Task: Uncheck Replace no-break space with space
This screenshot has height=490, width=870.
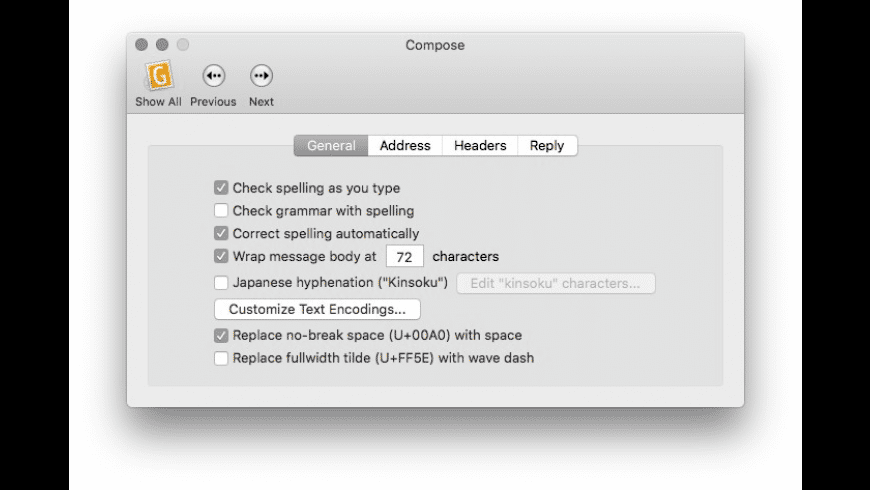Action: pyautogui.click(x=221, y=336)
